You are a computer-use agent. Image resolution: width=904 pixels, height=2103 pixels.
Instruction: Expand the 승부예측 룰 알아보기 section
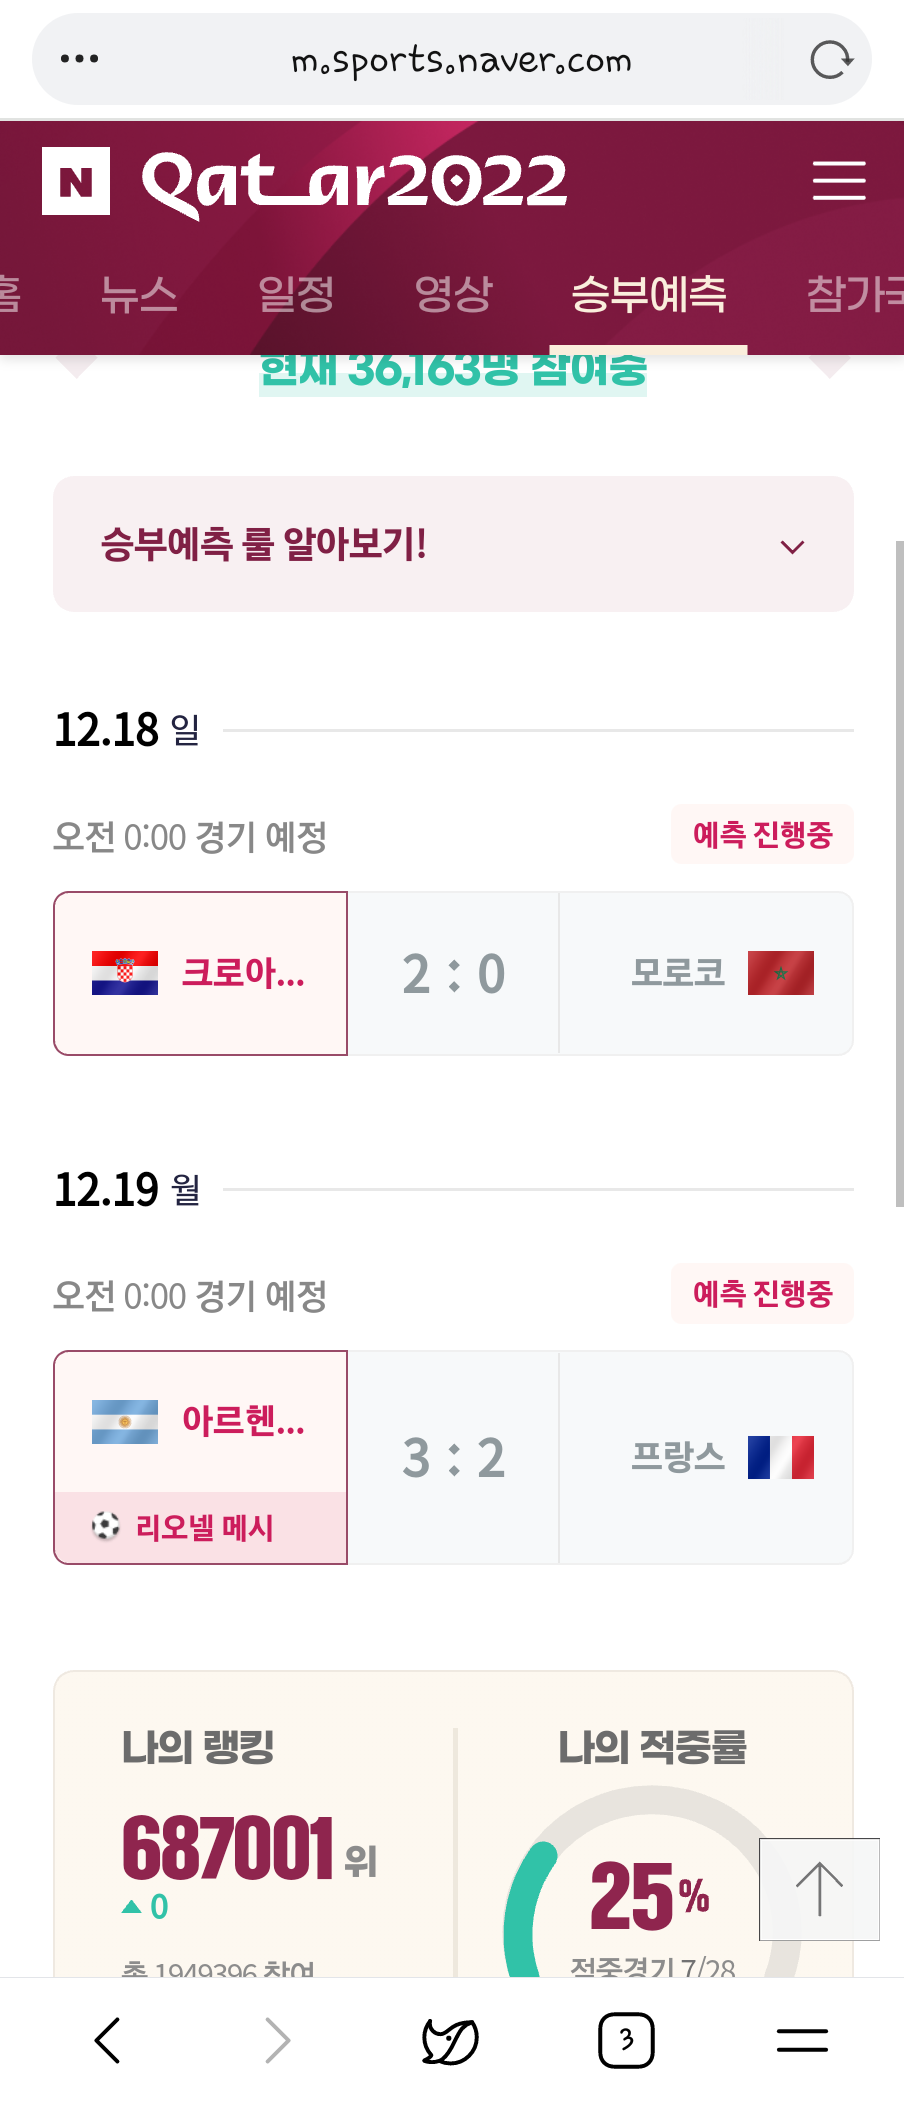[453, 545]
